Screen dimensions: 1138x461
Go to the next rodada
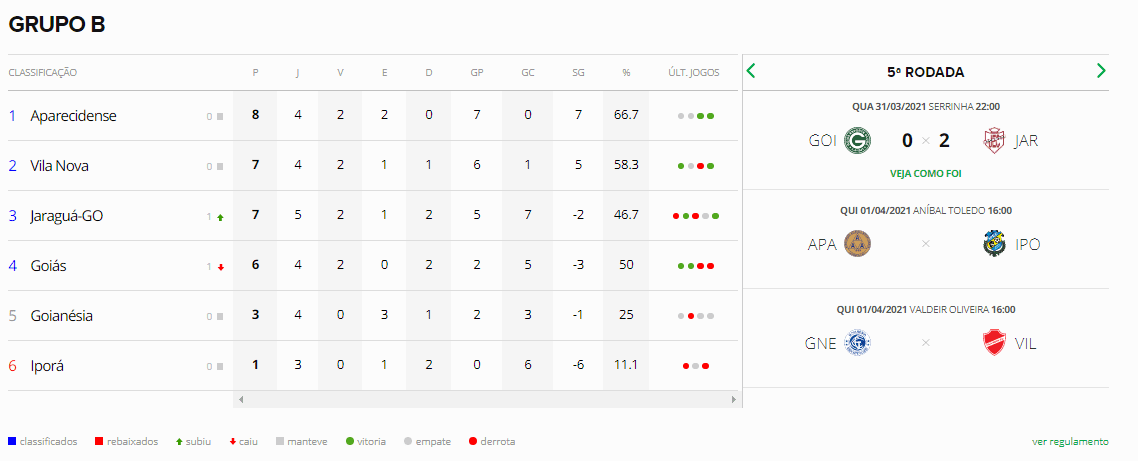point(1101,71)
